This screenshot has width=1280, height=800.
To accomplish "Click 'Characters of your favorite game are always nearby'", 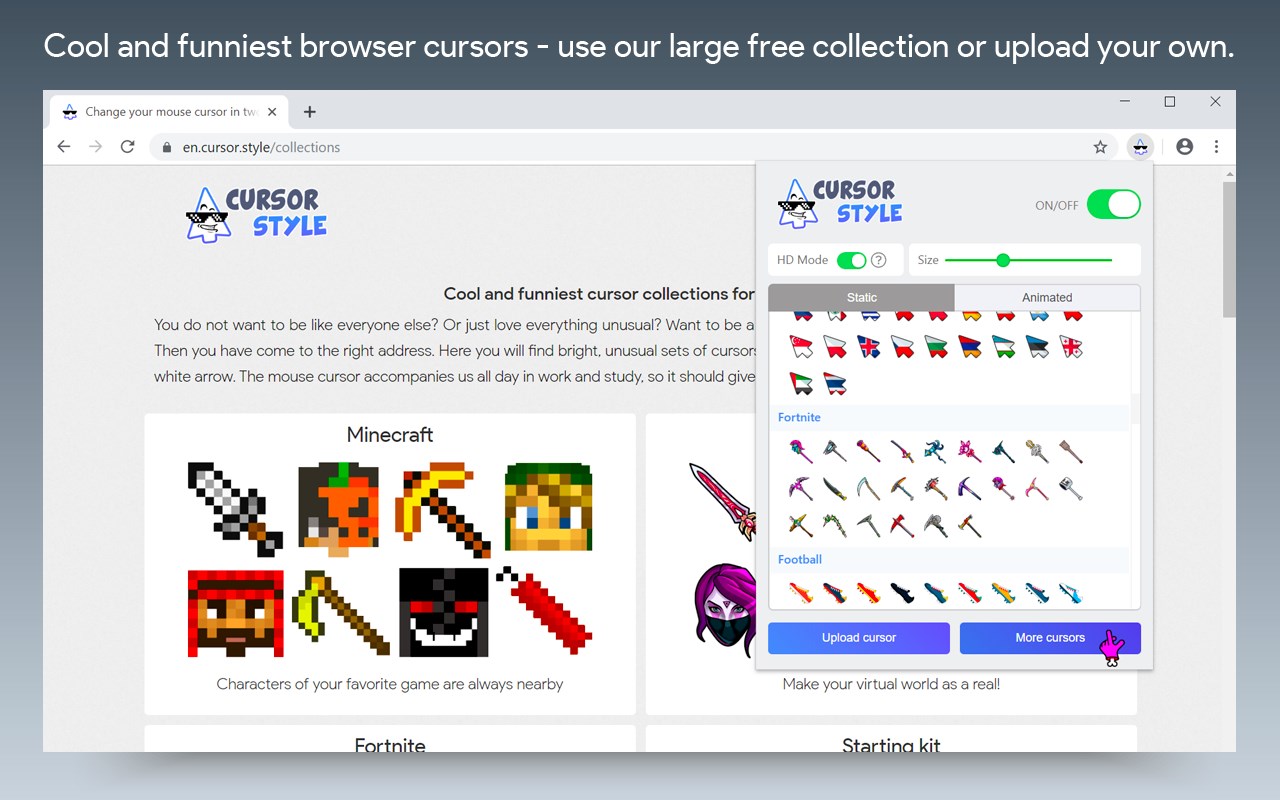I will (x=390, y=684).
